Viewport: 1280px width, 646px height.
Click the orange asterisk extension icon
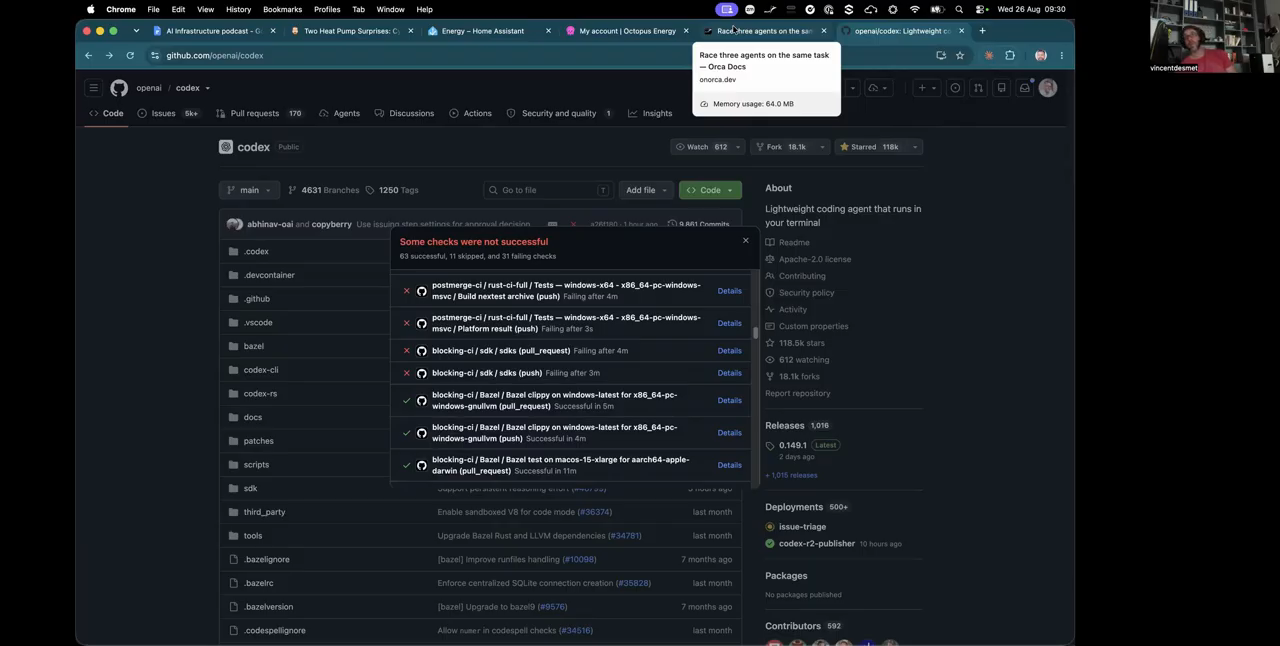pos(989,55)
